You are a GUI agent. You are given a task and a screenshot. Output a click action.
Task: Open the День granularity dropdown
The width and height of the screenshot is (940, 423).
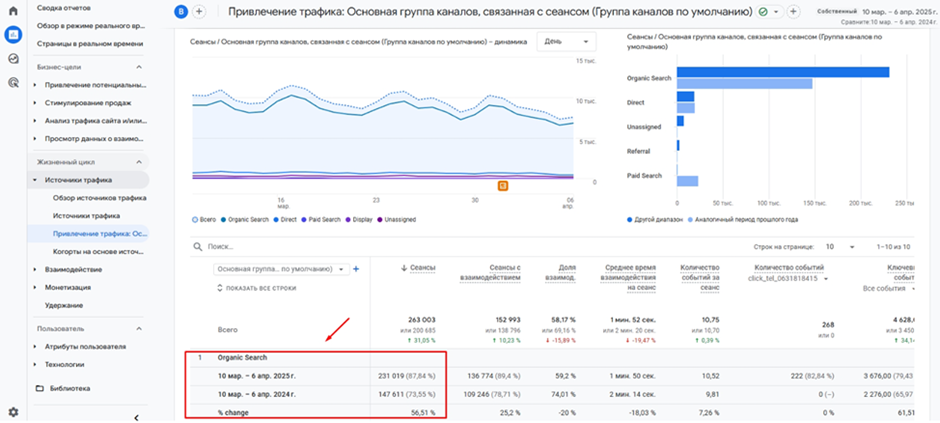(x=565, y=42)
